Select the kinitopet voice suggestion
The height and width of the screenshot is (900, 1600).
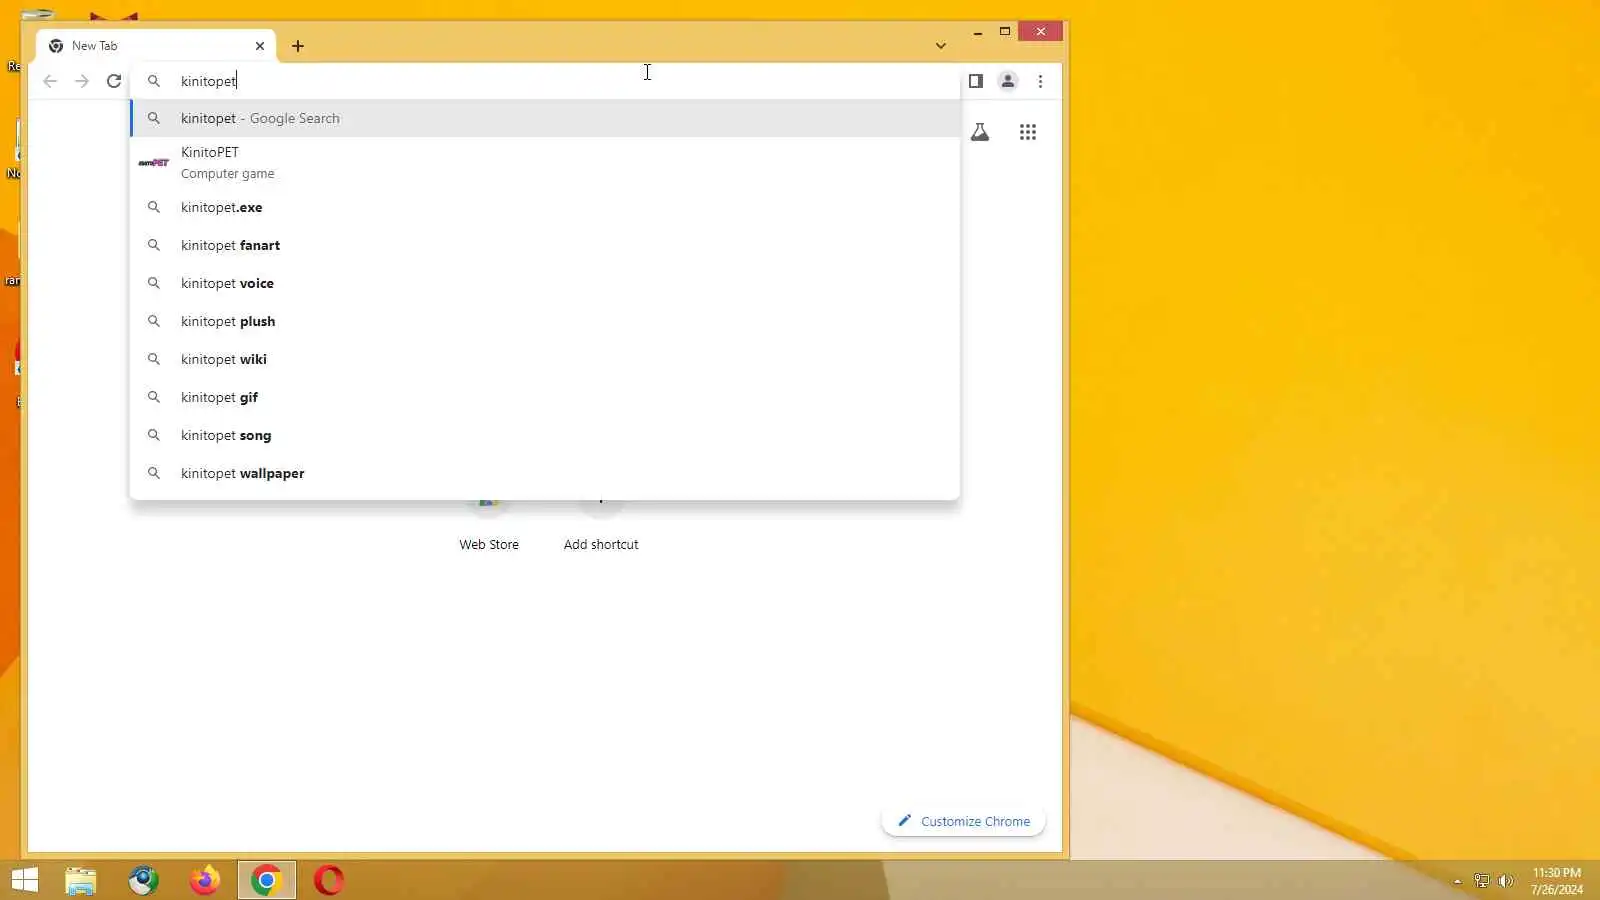click(545, 283)
